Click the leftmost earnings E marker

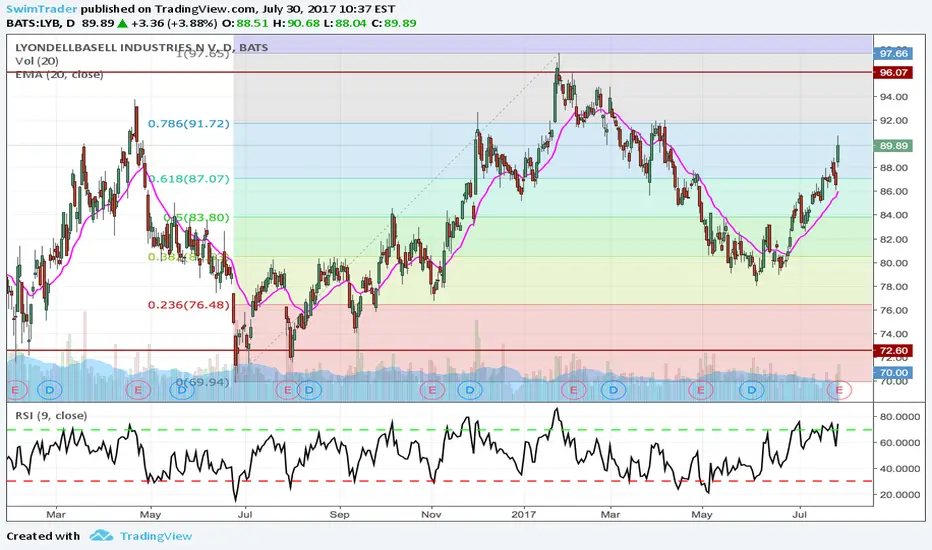tap(16, 390)
